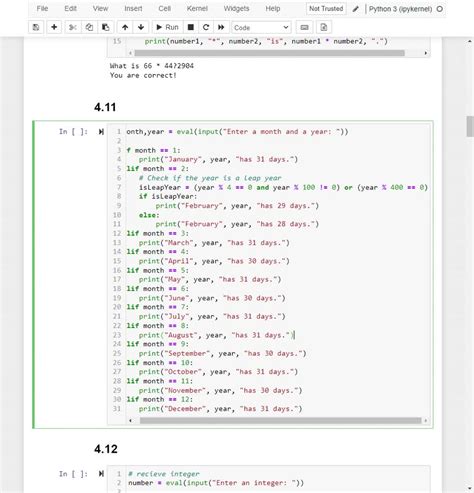Click the page vertical scrollbar thumb
Image resolution: width=474 pixels, height=493 pixels.
click(x=470, y=126)
